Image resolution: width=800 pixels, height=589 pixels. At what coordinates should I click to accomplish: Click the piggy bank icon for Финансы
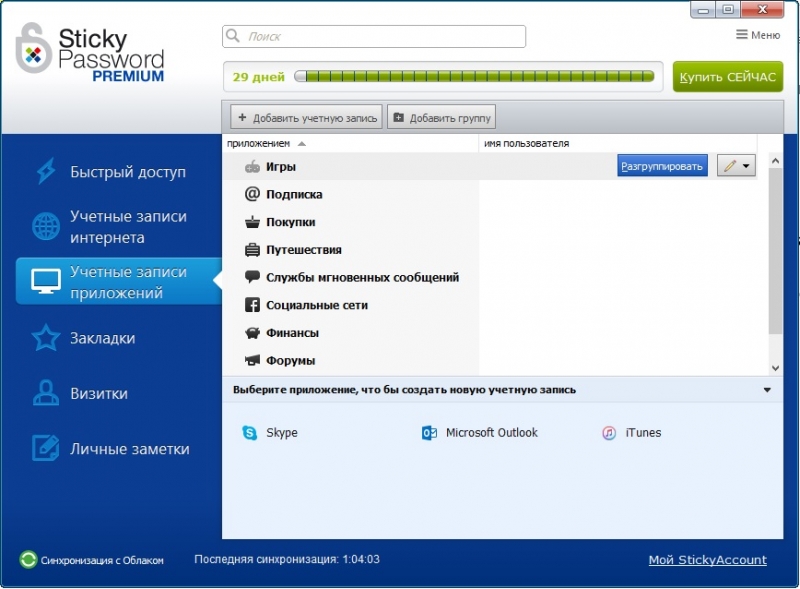(x=252, y=333)
